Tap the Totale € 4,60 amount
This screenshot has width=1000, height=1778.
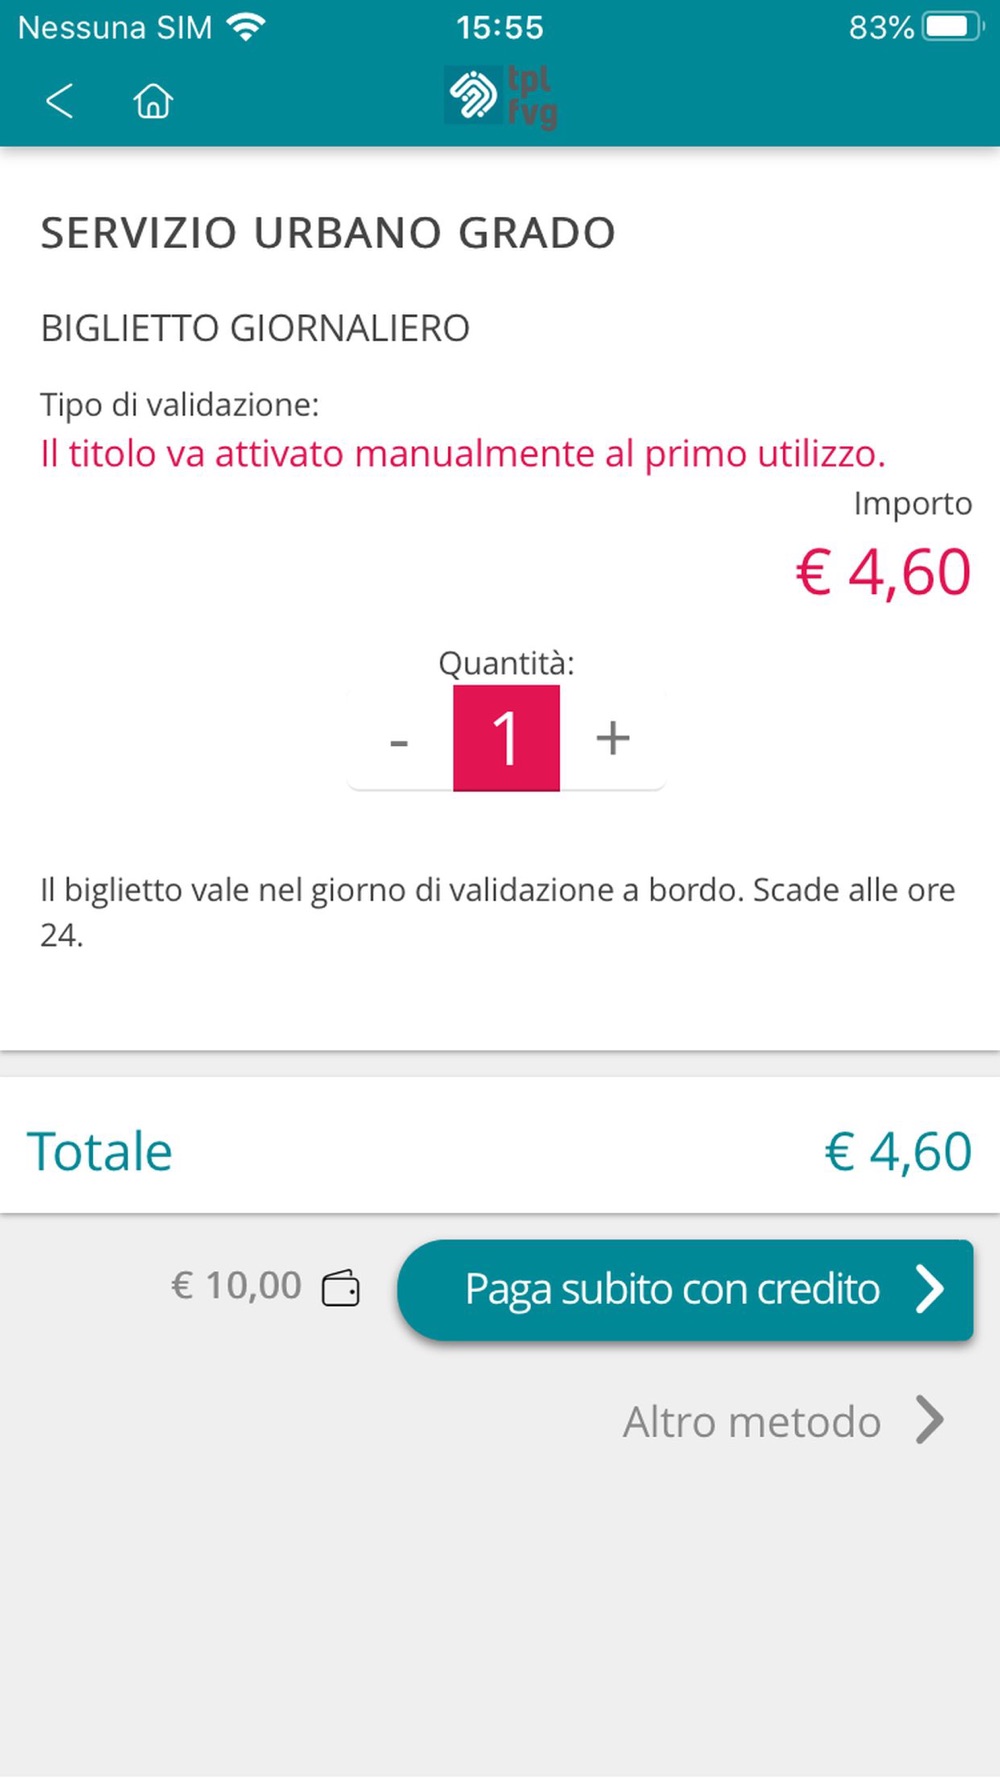(898, 1151)
